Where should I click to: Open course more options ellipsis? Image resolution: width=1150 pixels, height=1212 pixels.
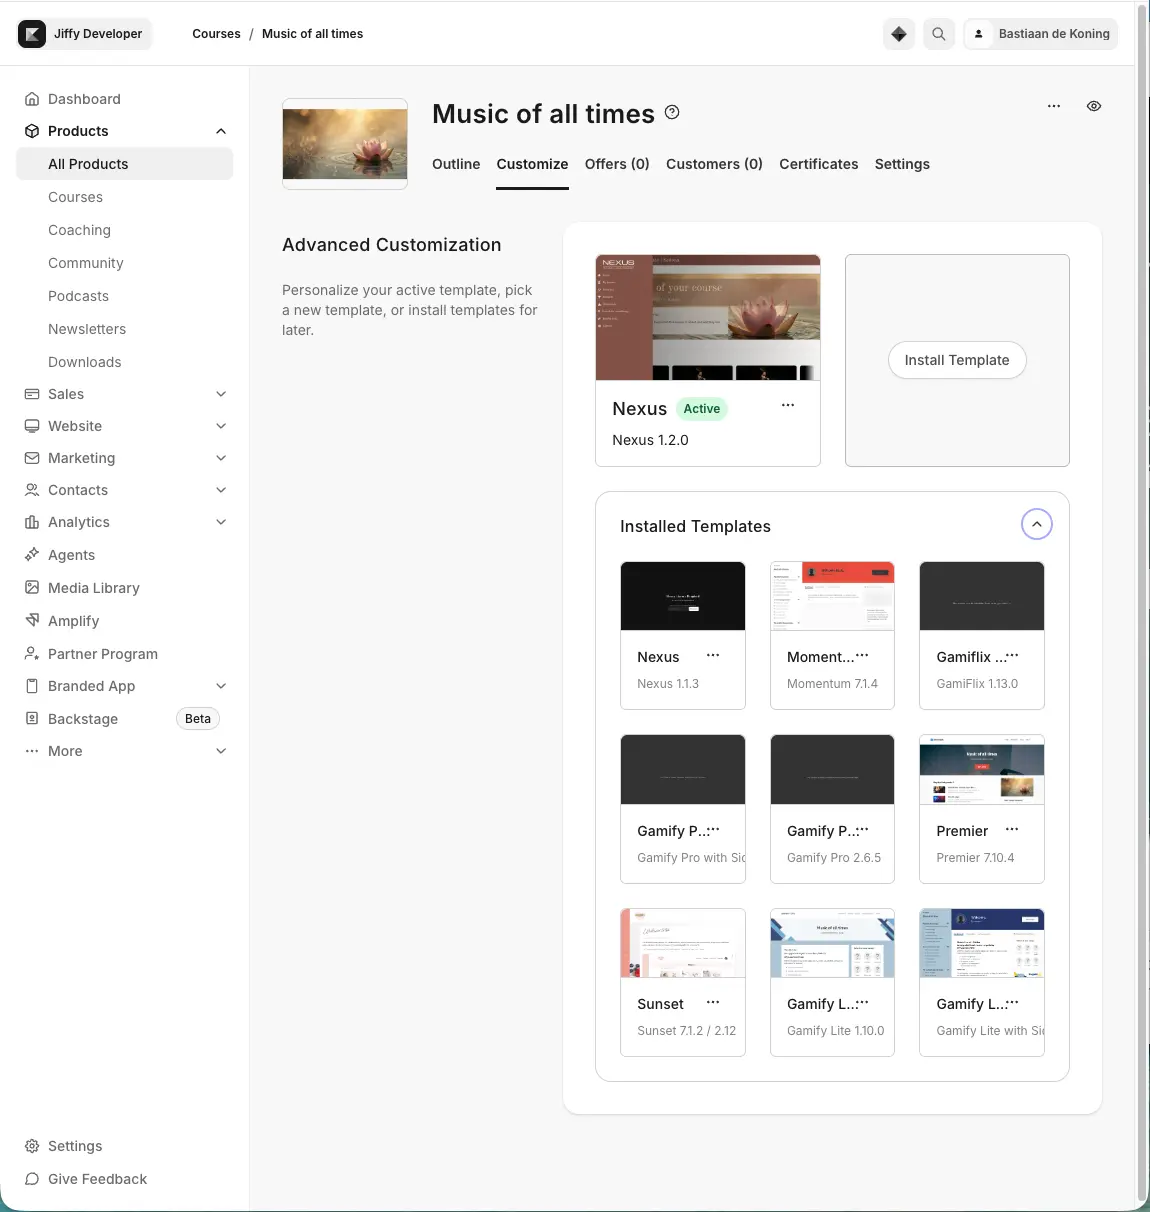coord(1054,106)
